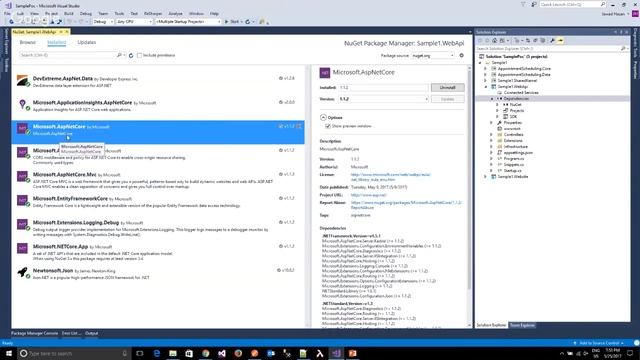Open the ReSharper menu
The image size is (640, 360).
pos(153,13)
